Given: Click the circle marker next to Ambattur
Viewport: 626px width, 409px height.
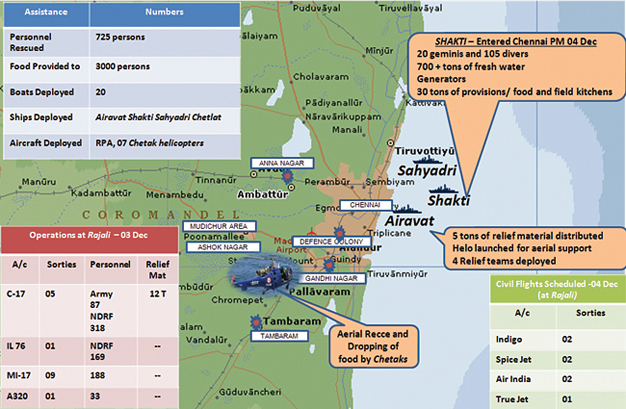Looking at the screenshot, I should click(291, 187).
